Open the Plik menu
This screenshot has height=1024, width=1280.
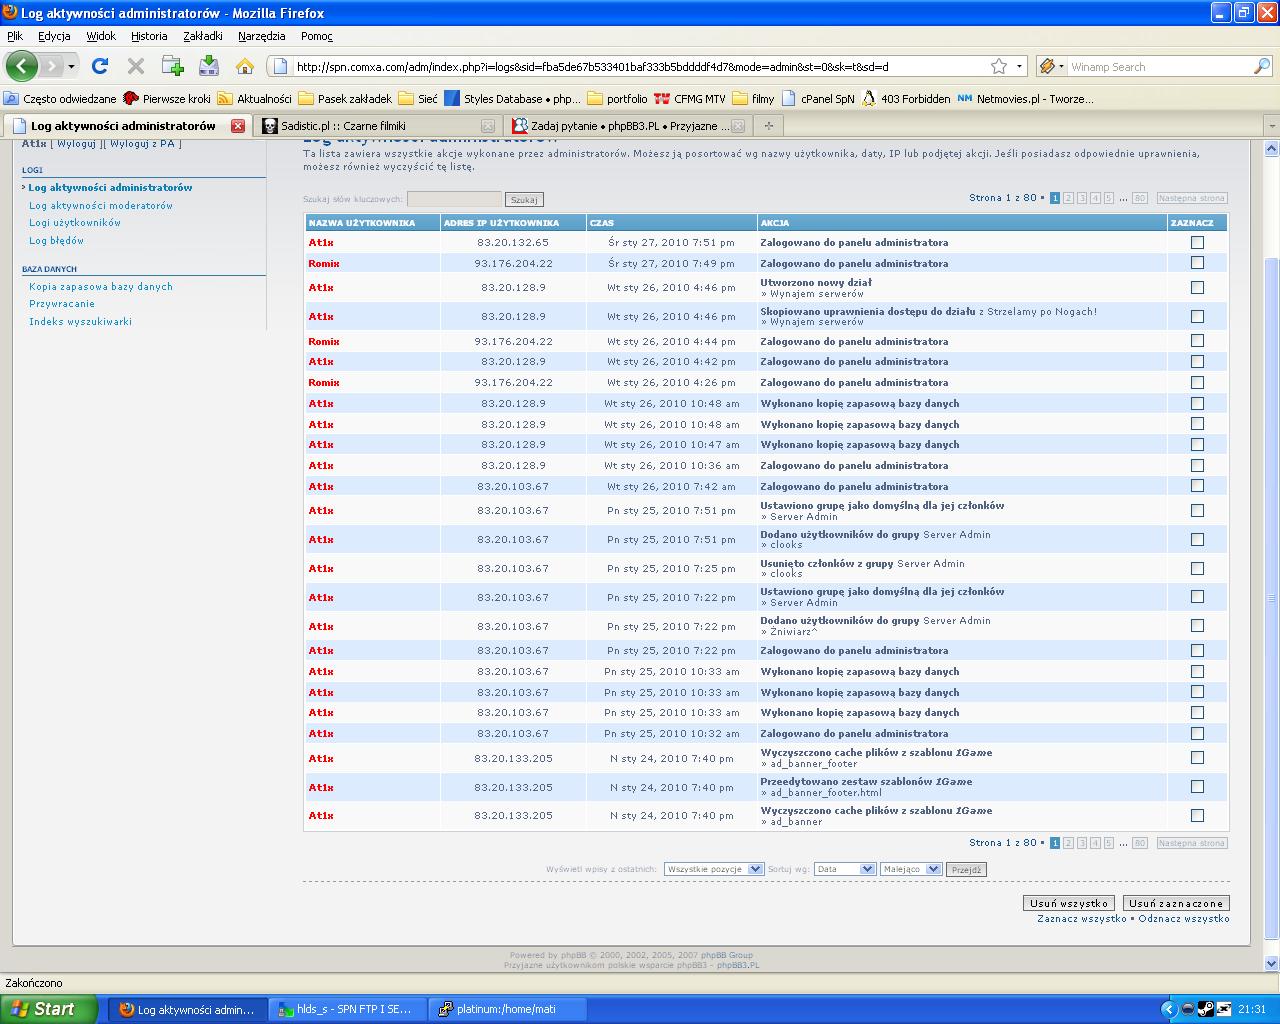click(15, 36)
